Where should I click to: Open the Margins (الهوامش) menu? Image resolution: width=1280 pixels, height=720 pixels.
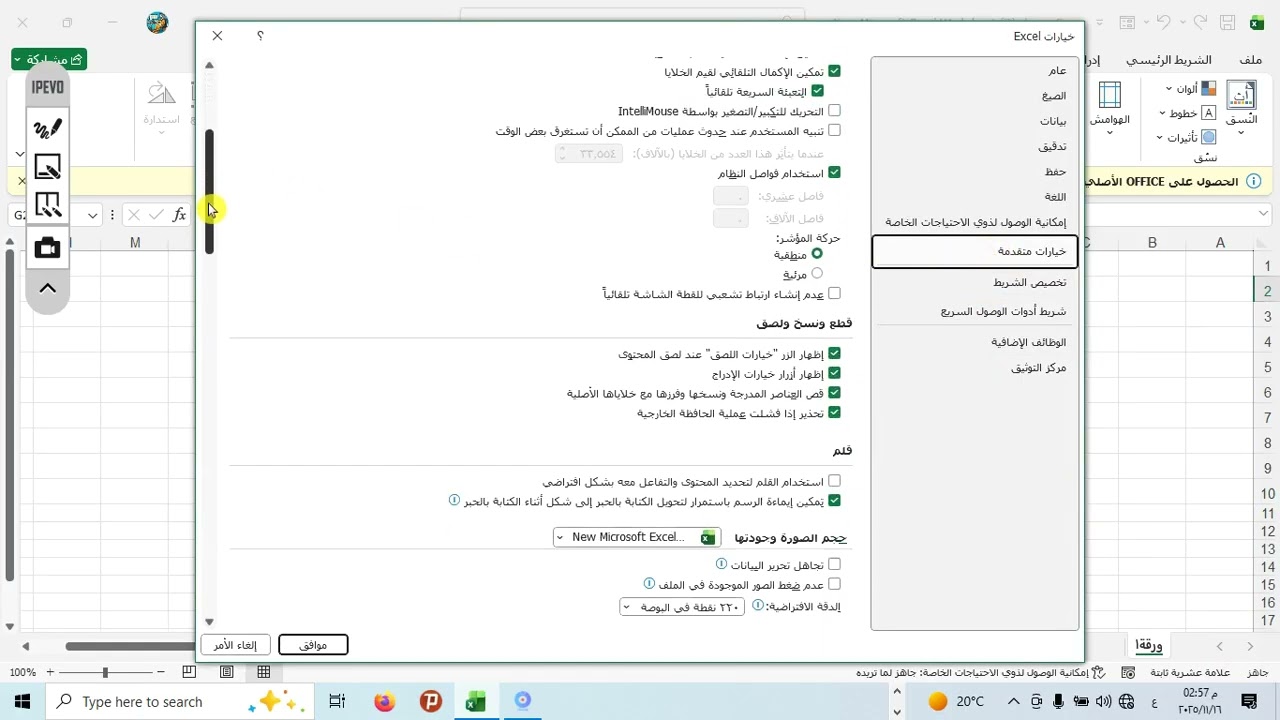coord(1109,110)
